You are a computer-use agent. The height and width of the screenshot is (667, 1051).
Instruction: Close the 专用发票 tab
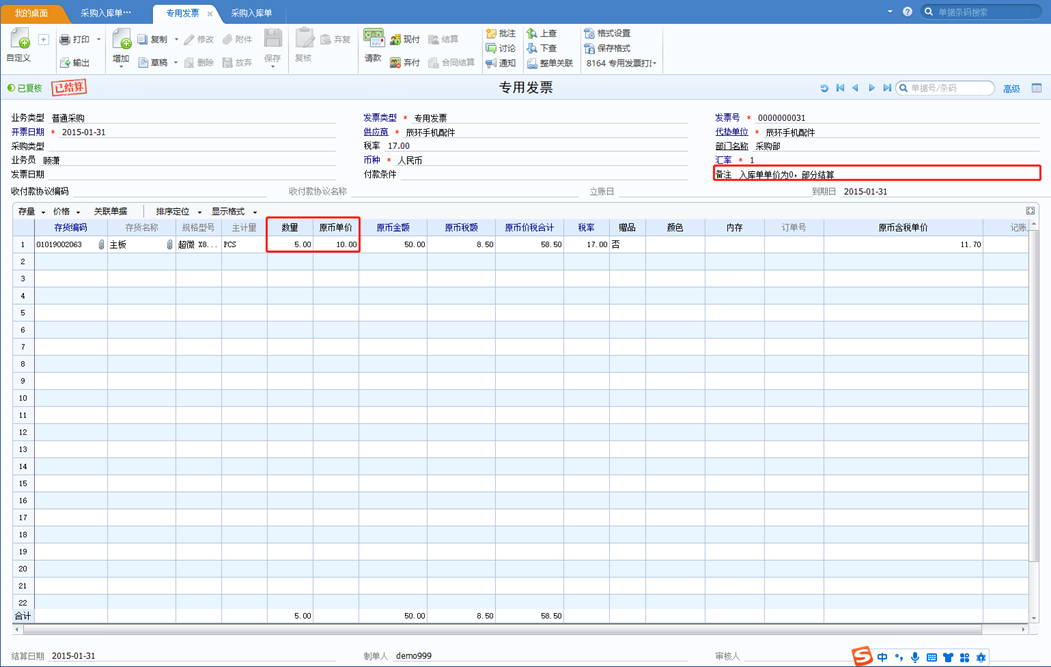(210, 13)
